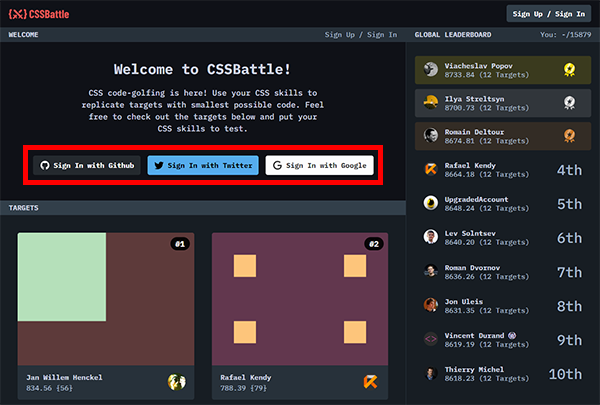
Task: Click score 834.56 {56} text
Action: click(49, 388)
